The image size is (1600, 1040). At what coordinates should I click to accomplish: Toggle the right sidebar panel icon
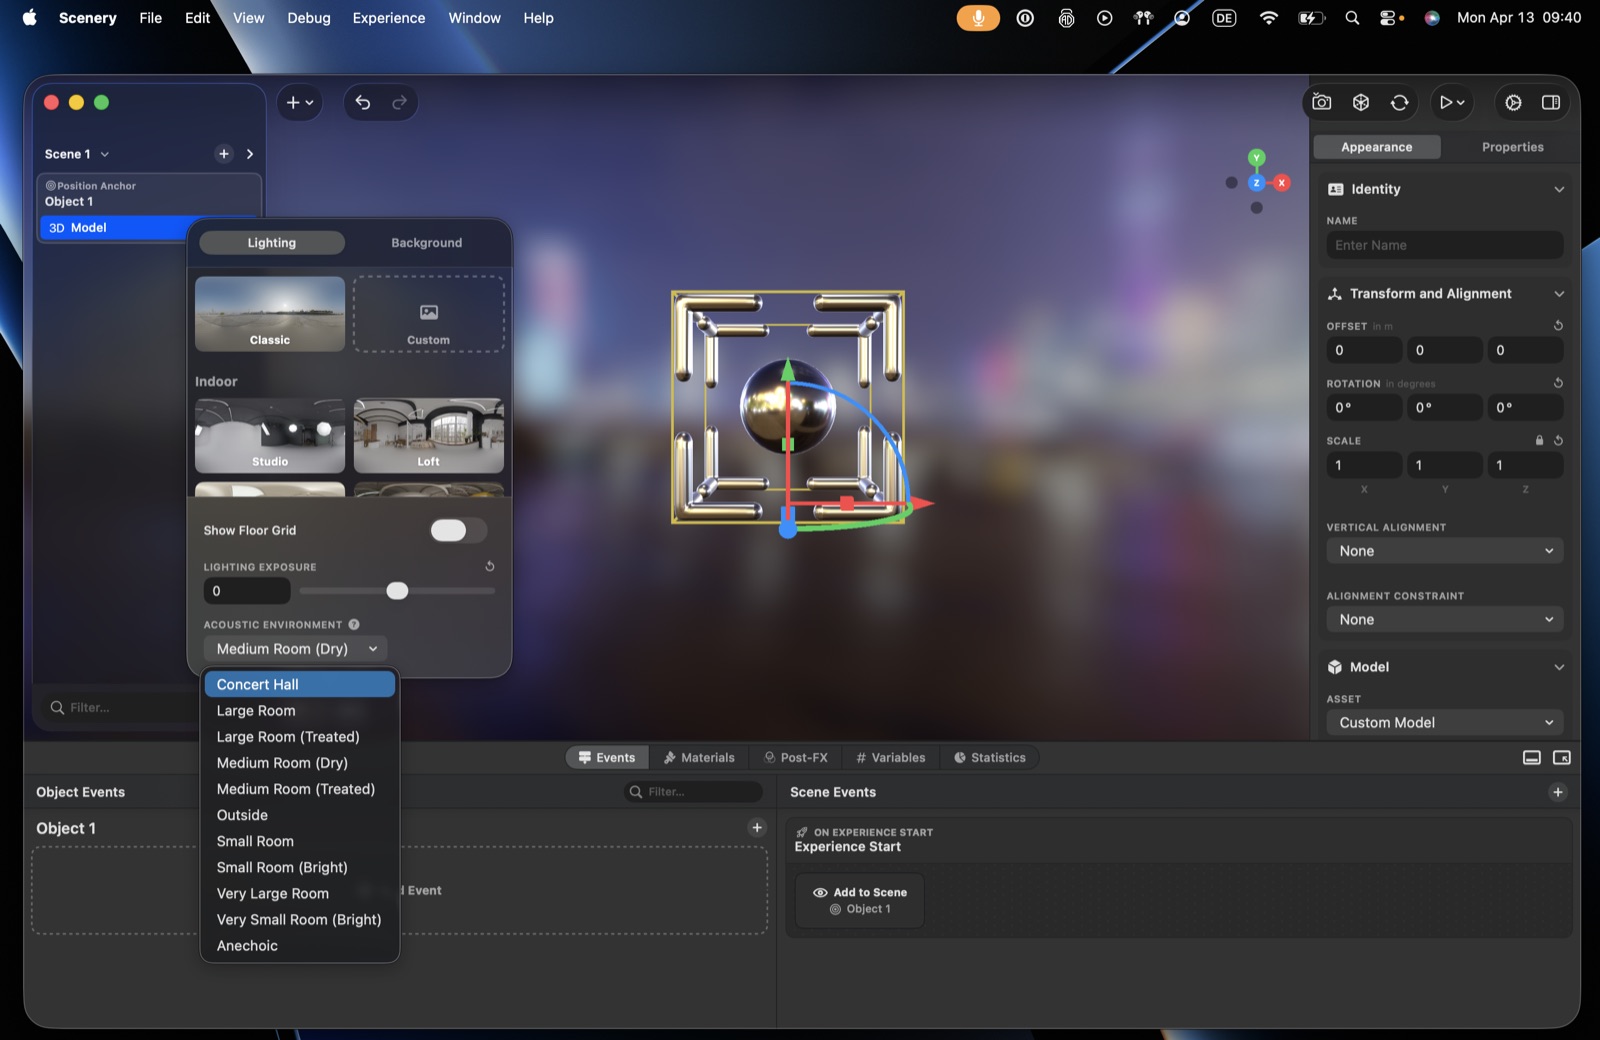coord(1551,102)
